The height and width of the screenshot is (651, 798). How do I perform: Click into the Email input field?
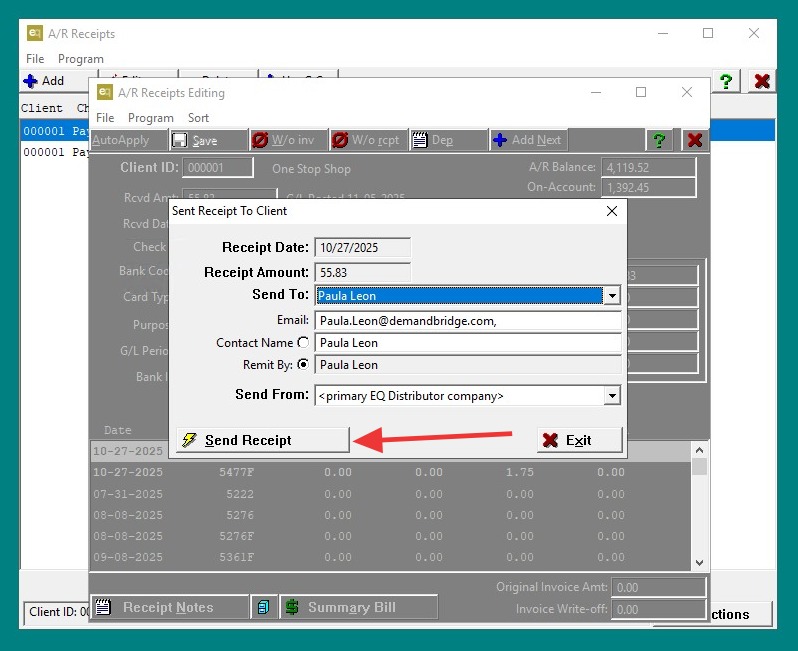click(468, 321)
